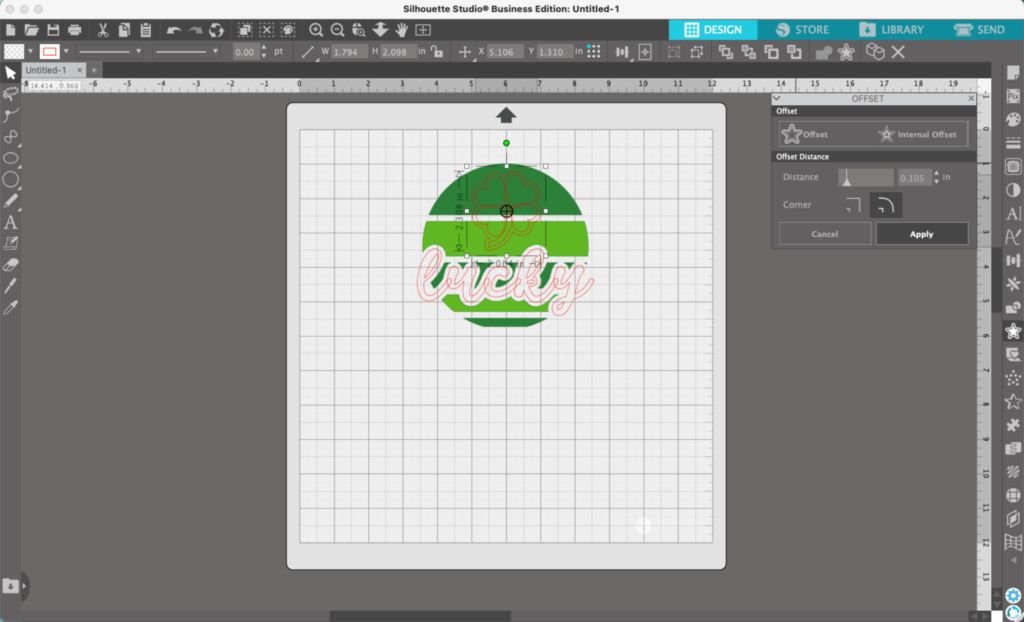Click the width W value field
This screenshot has height=622, width=1024.
[x=349, y=52]
